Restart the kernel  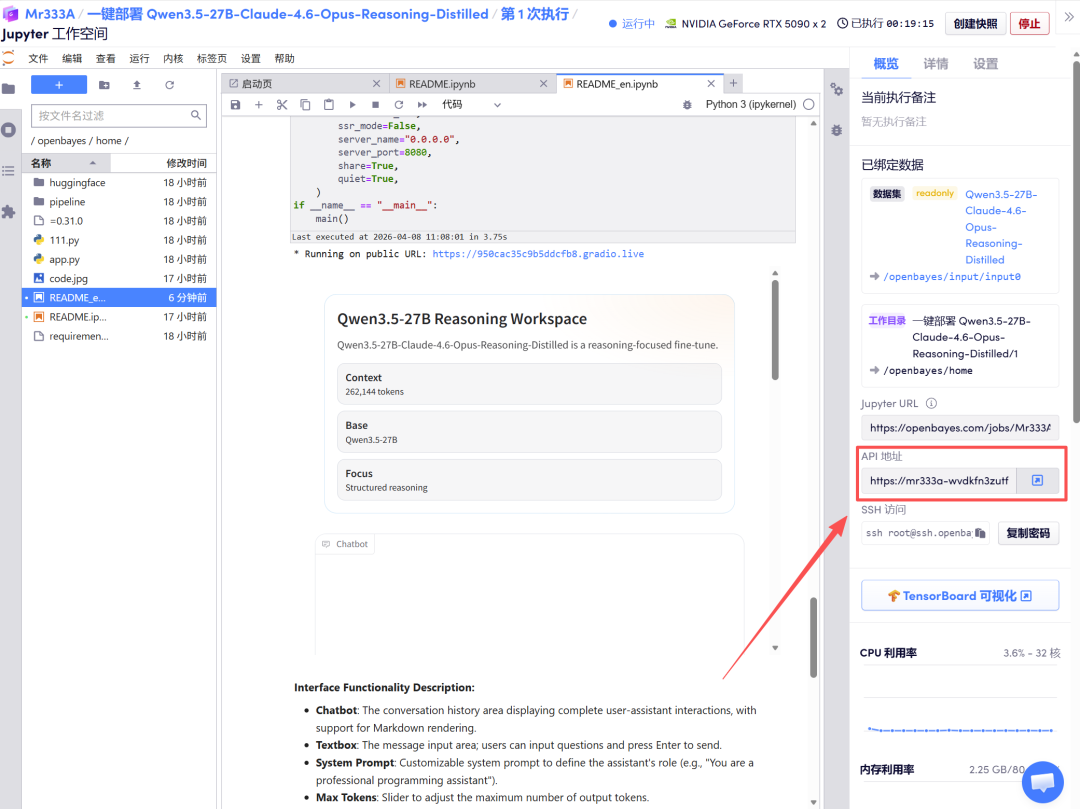399,105
